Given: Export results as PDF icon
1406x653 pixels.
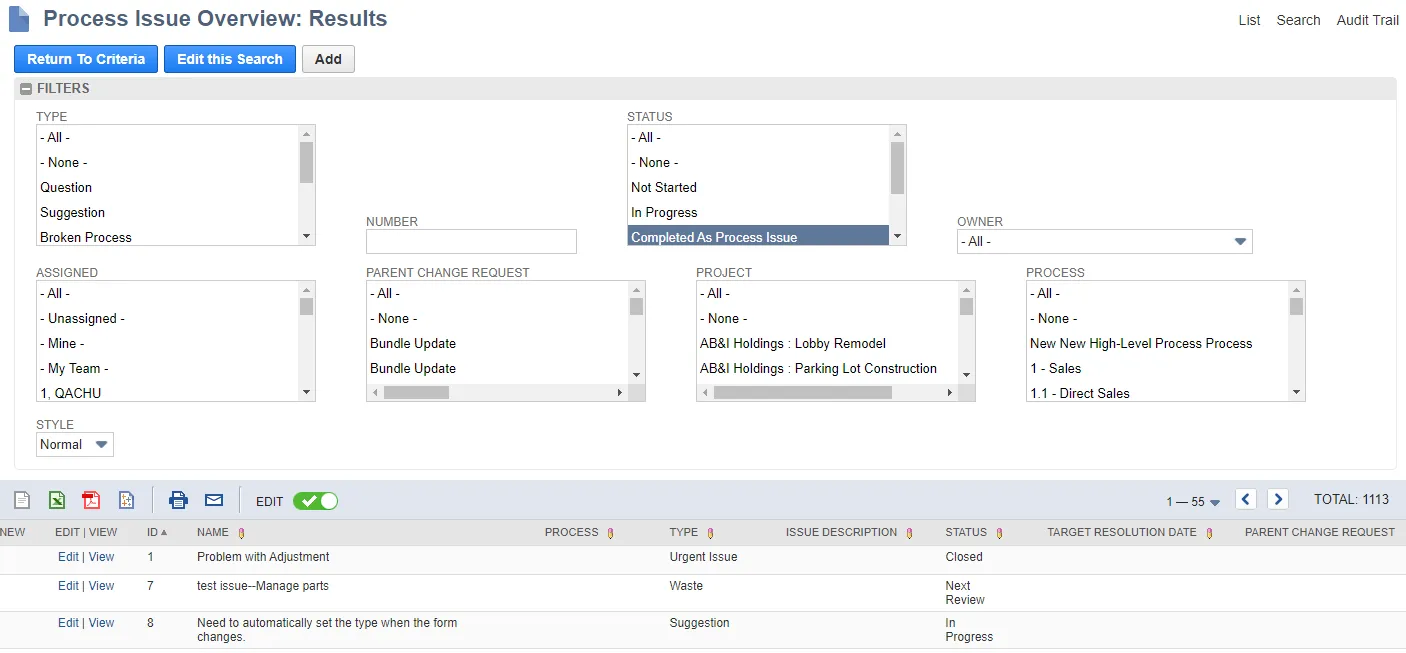Looking at the screenshot, I should coord(91,500).
